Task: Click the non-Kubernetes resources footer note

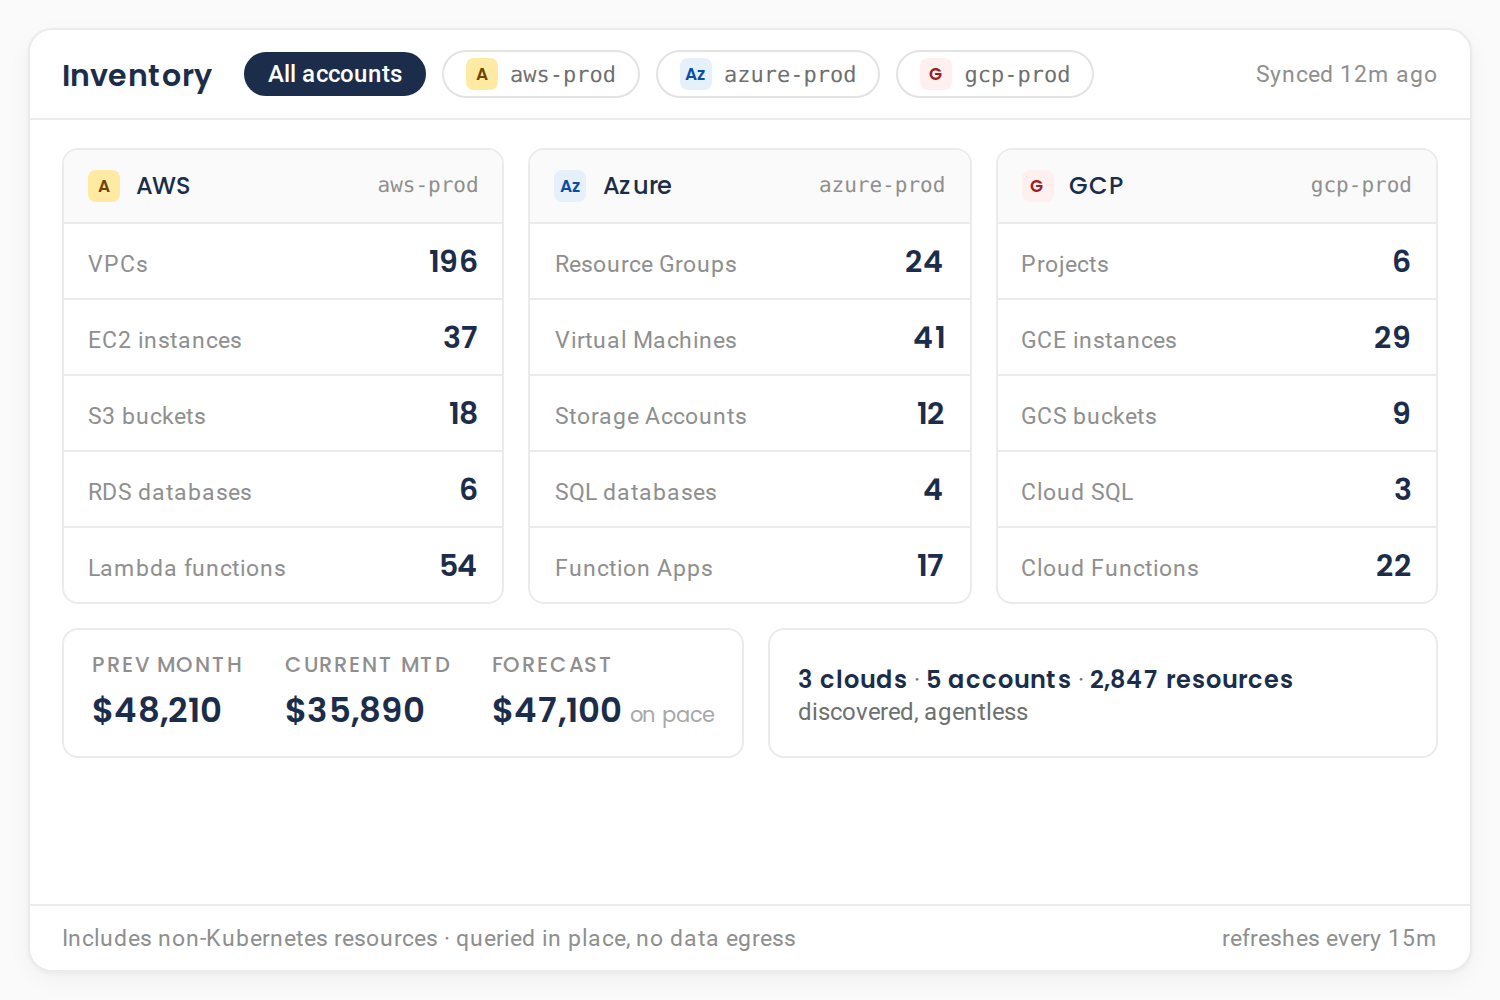Action: 429,938
